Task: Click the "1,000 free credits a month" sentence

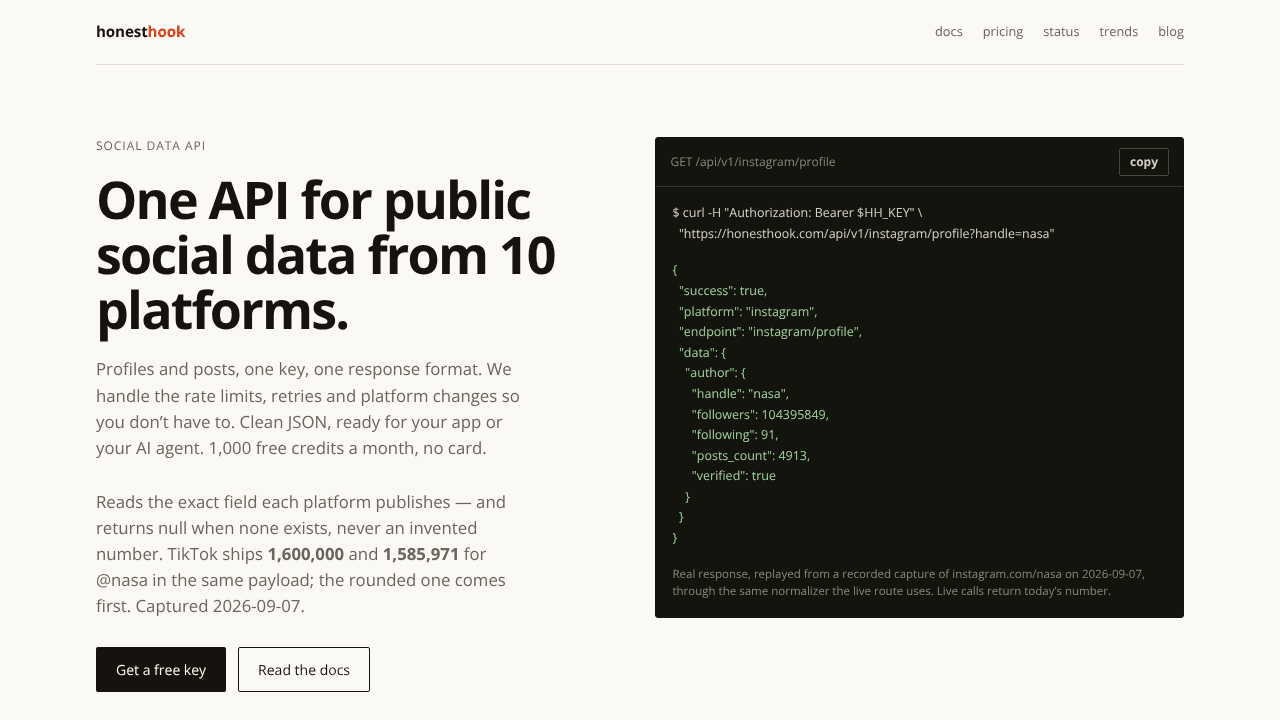Action: pos(348,448)
